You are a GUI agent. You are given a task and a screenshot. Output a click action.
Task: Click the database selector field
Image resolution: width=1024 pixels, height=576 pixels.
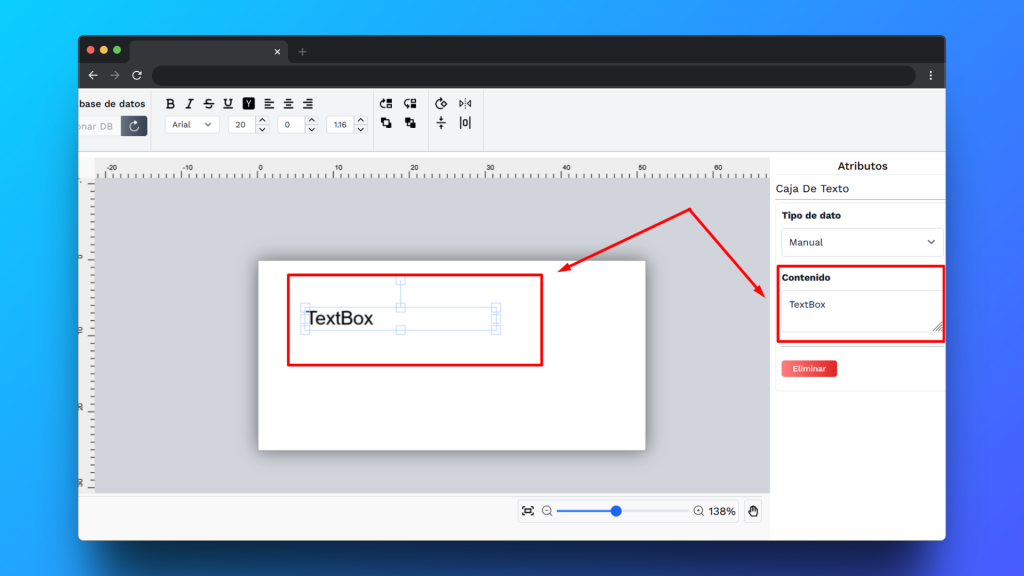coord(99,126)
